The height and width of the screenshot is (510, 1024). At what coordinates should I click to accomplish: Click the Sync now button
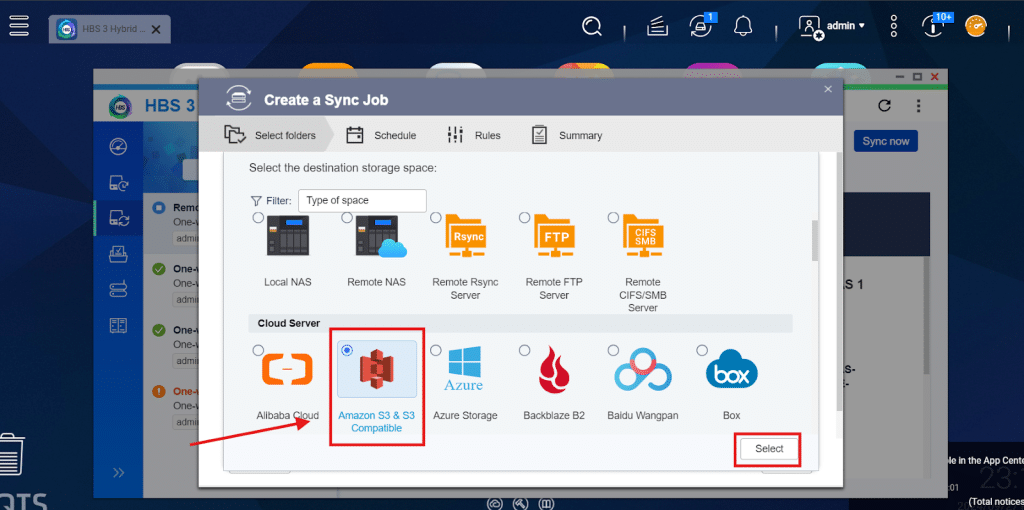(x=885, y=142)
